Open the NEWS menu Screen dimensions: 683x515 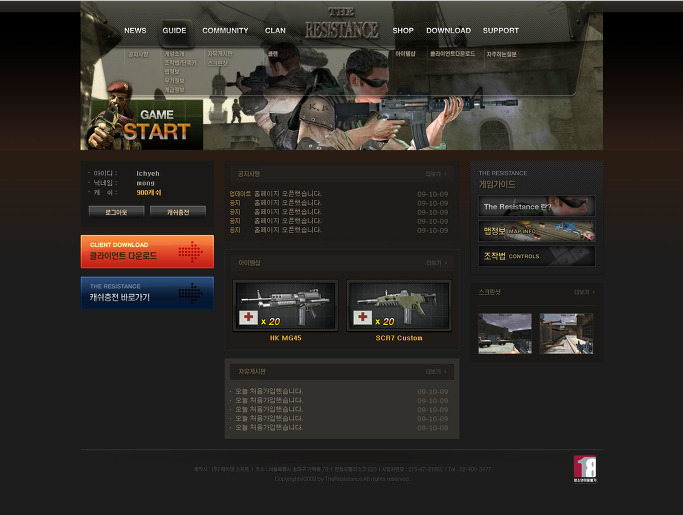coord(135,30)
